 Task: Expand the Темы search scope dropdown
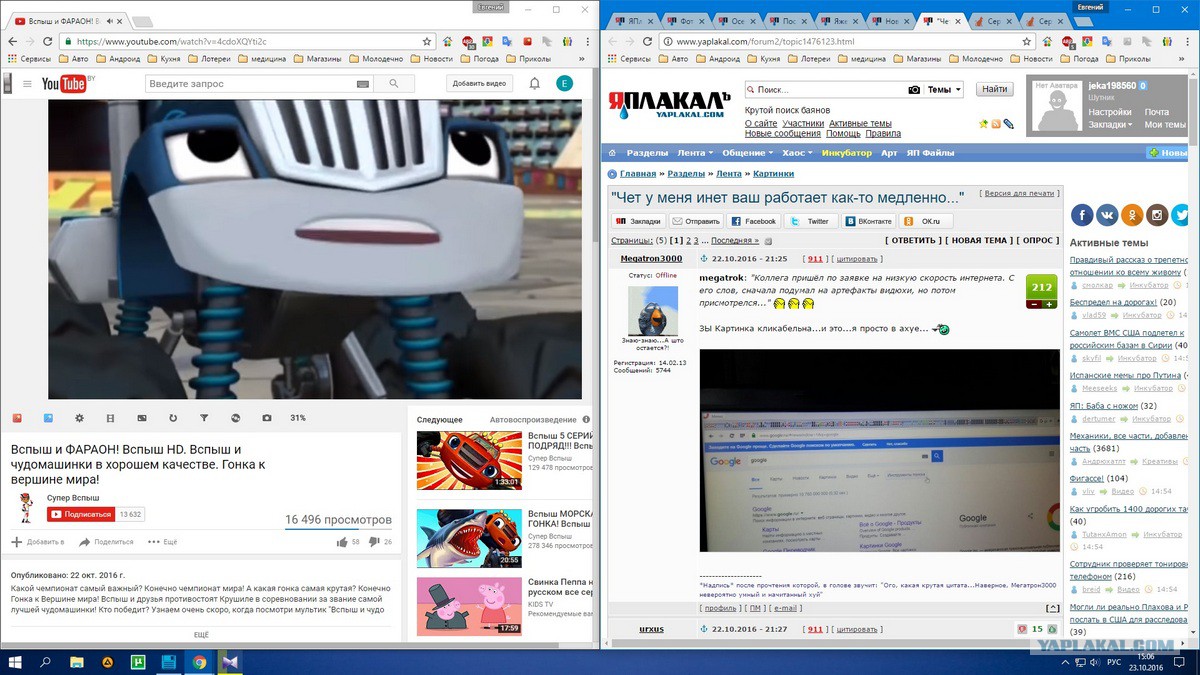[x=944, y=90]
